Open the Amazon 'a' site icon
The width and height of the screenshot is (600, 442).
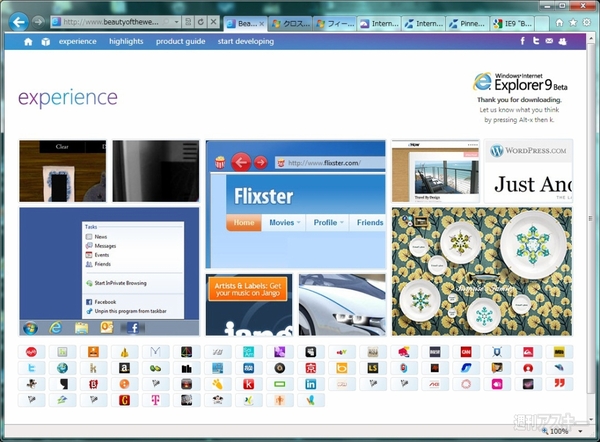124,368
